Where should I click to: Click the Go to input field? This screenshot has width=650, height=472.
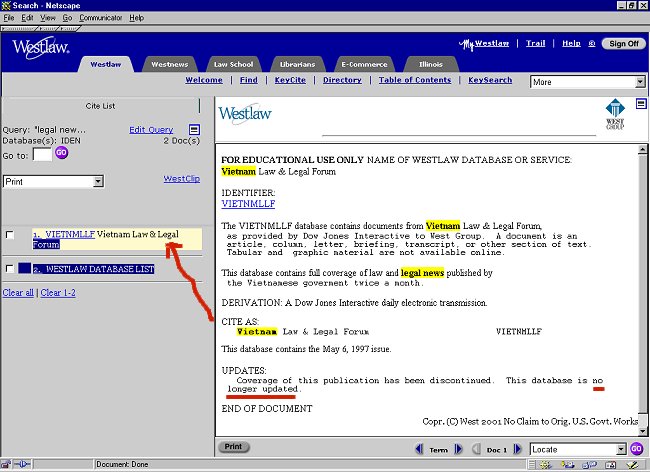pos(42,155)
